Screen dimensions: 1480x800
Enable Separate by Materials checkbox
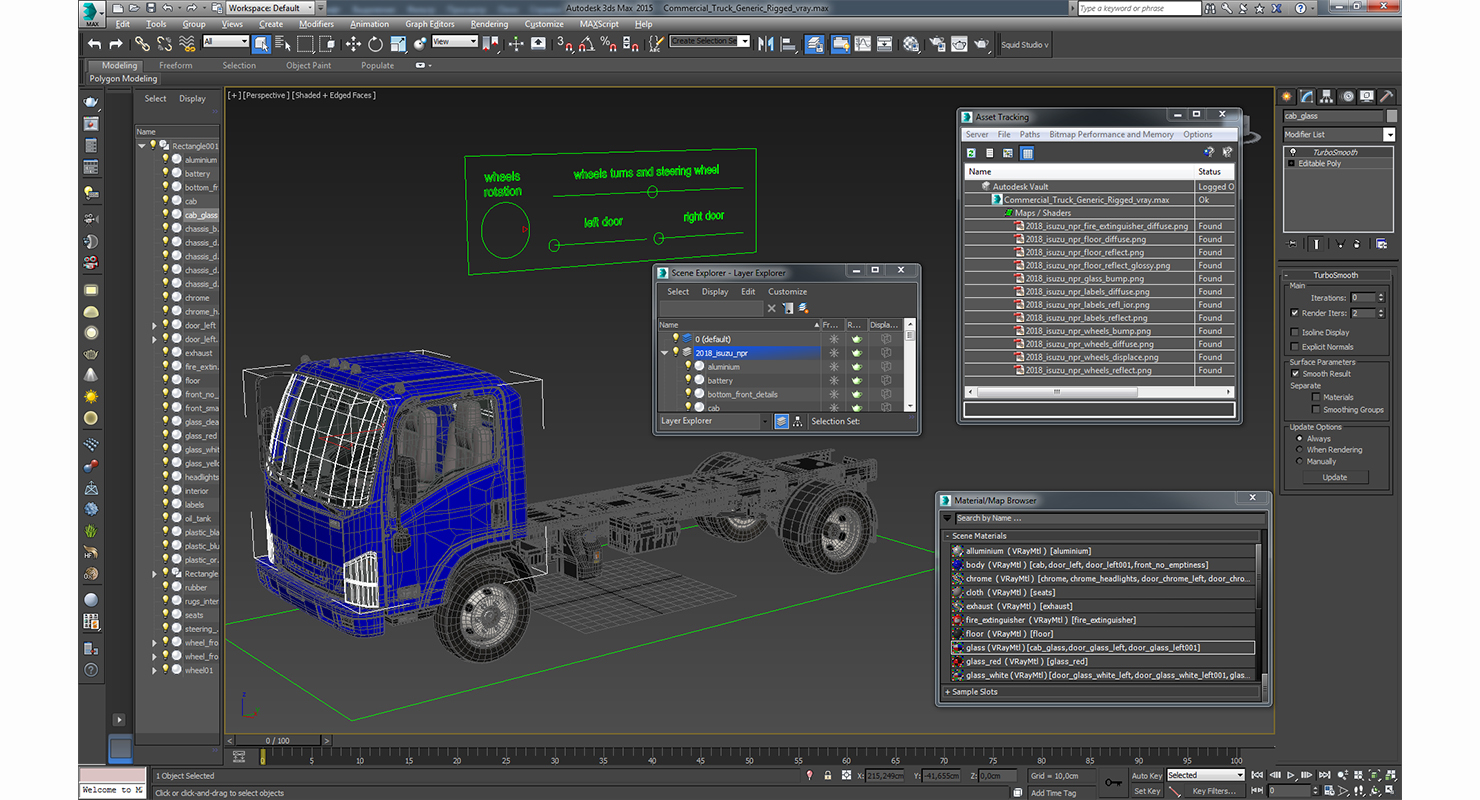coord(1316,397)
